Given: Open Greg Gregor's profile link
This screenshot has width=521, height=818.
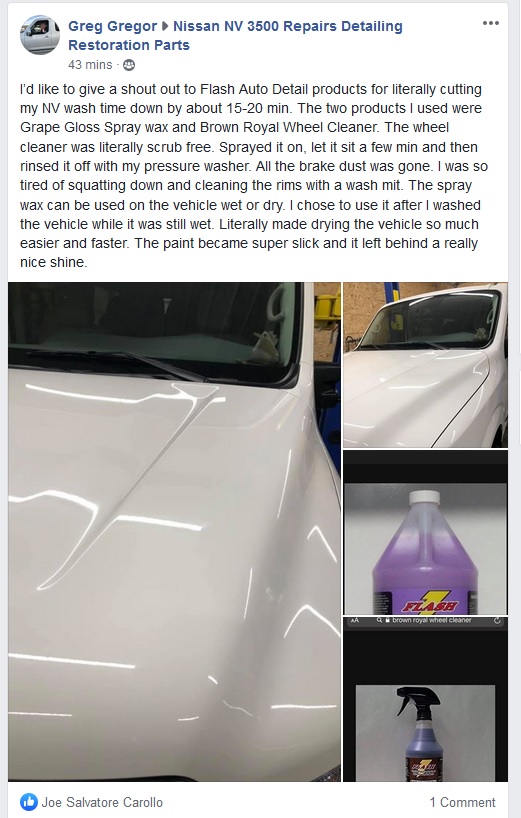Looking at the screenshot, I should click(113, 26).
